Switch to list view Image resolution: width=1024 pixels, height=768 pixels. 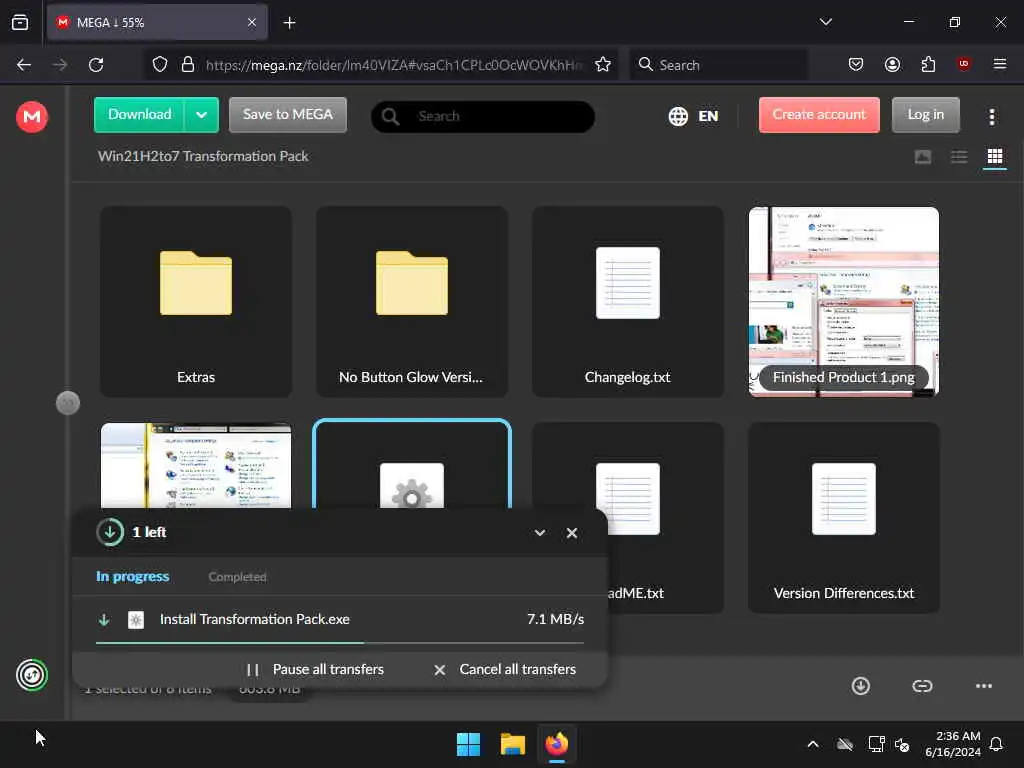(959, 157)
